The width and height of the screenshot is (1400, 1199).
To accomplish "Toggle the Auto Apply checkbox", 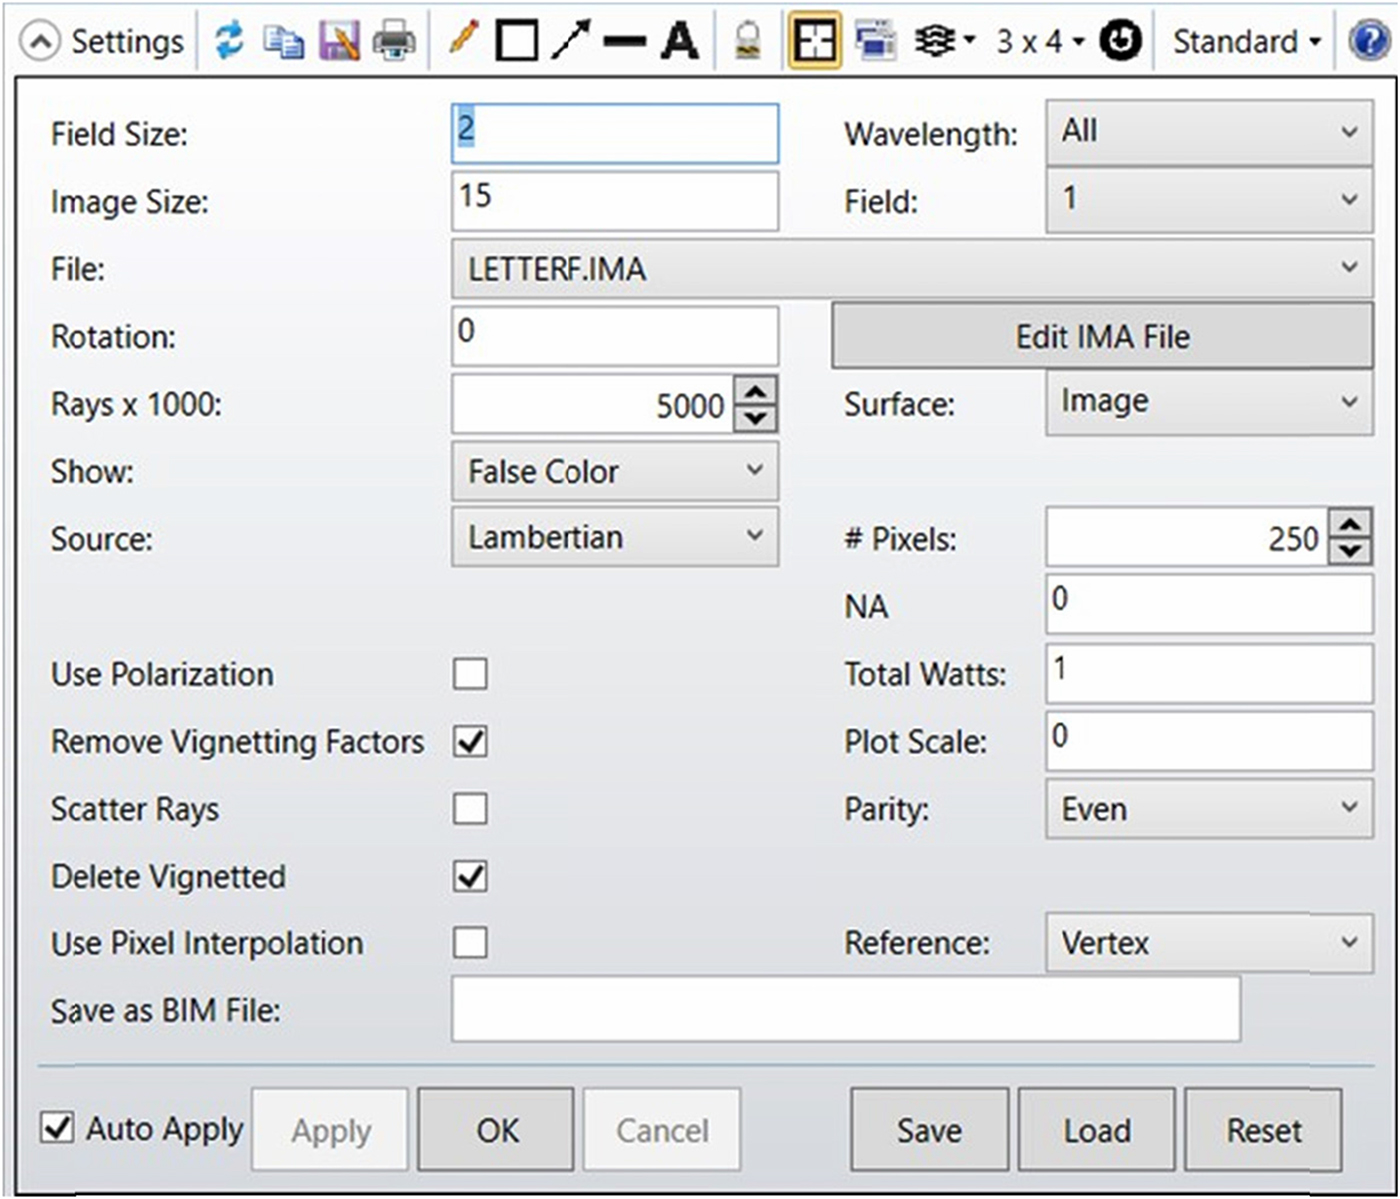I will 57,1128.
